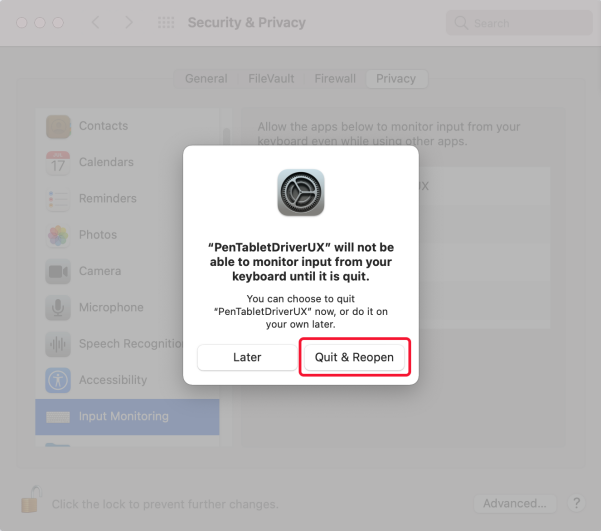Choose the Photos icon in sidebar
This screenshot has height=531, width=602.
click(58, 235)
